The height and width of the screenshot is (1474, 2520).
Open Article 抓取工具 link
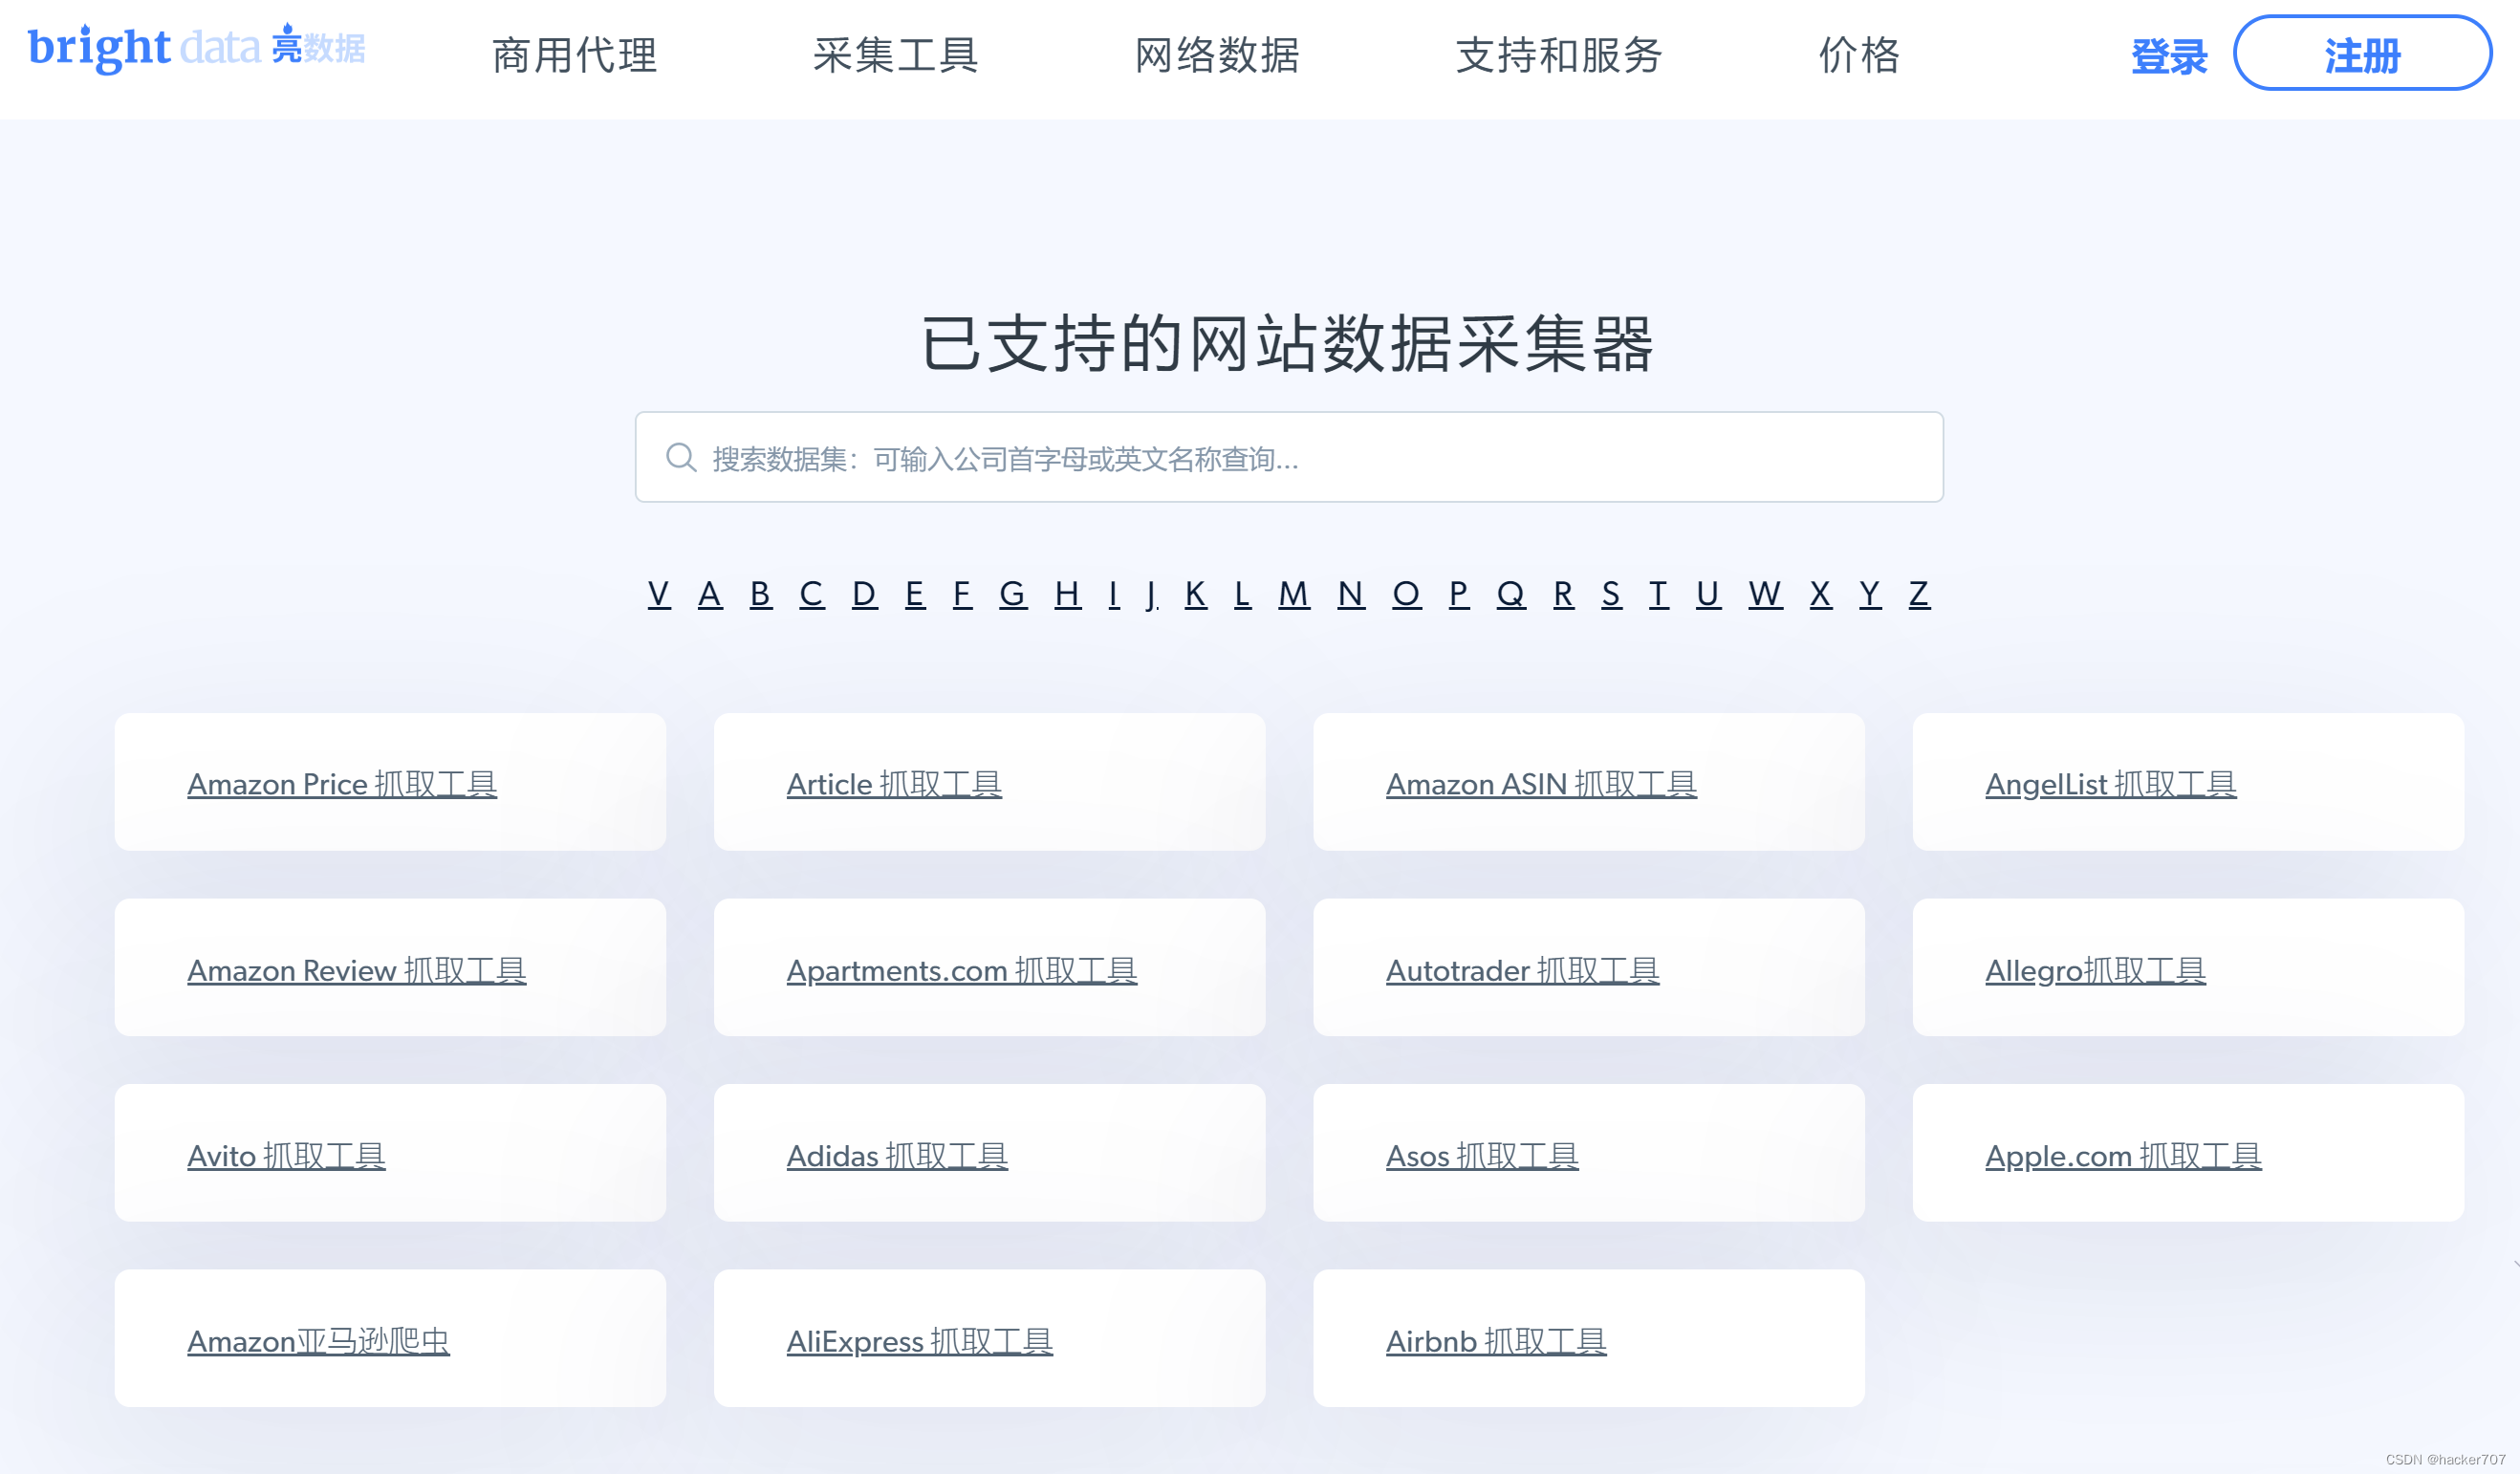[x=894, y=784]
